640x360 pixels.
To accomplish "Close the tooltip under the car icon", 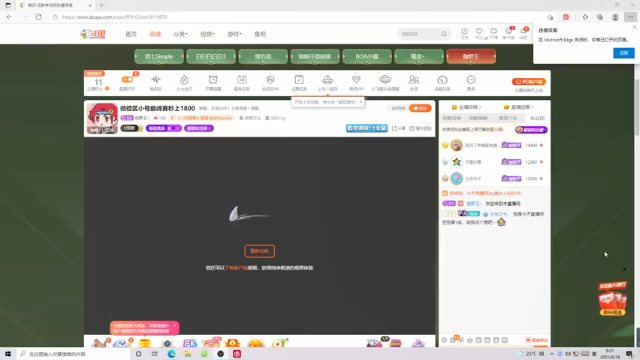I will point(361,102).
